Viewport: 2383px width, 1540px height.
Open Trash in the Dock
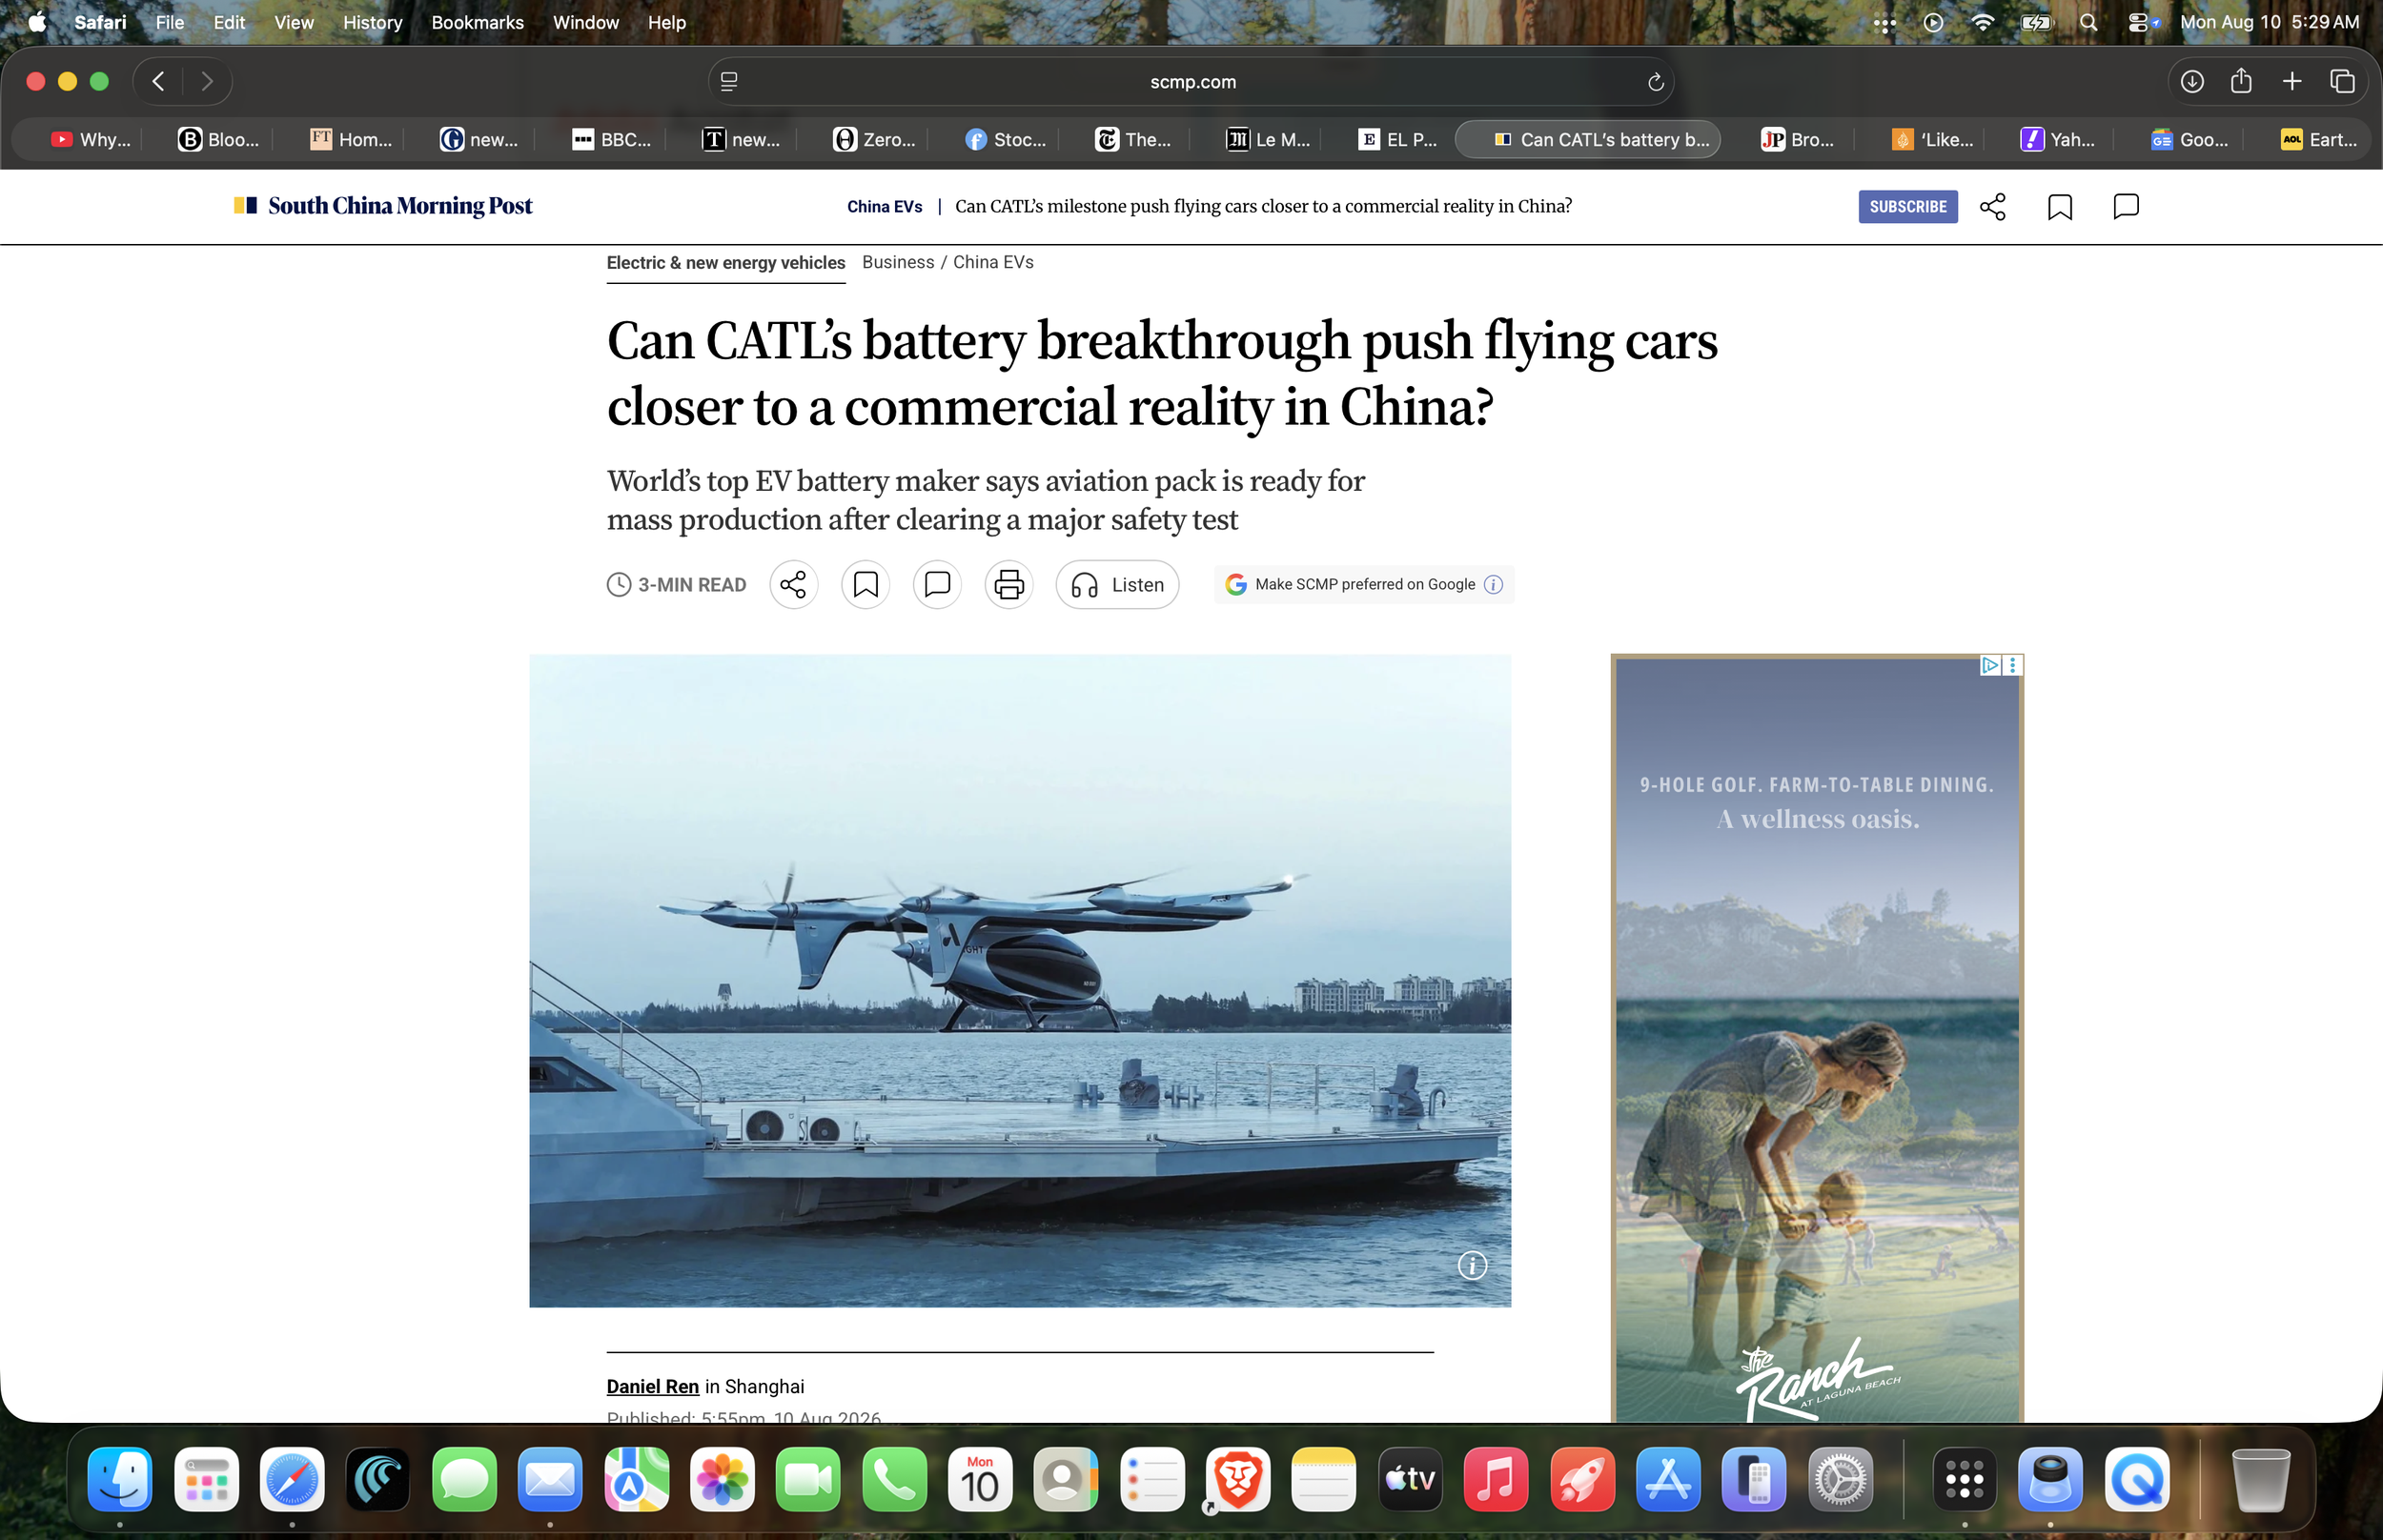pos(2260,1479)
